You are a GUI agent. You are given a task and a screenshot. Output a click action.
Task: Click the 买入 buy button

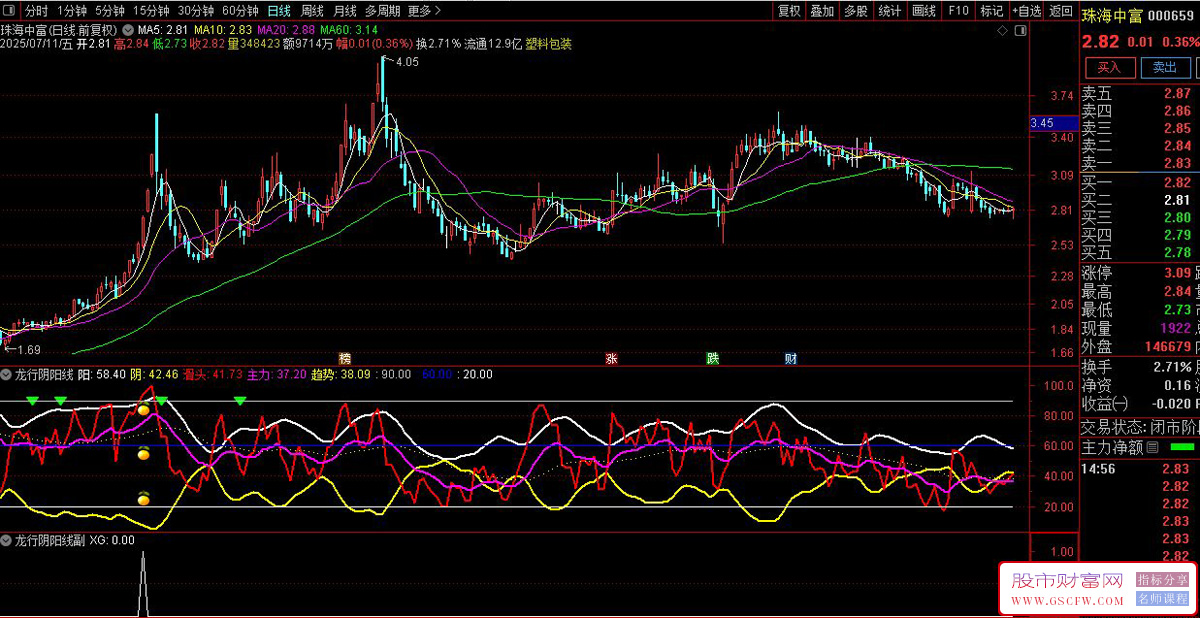click(1109, 67)
